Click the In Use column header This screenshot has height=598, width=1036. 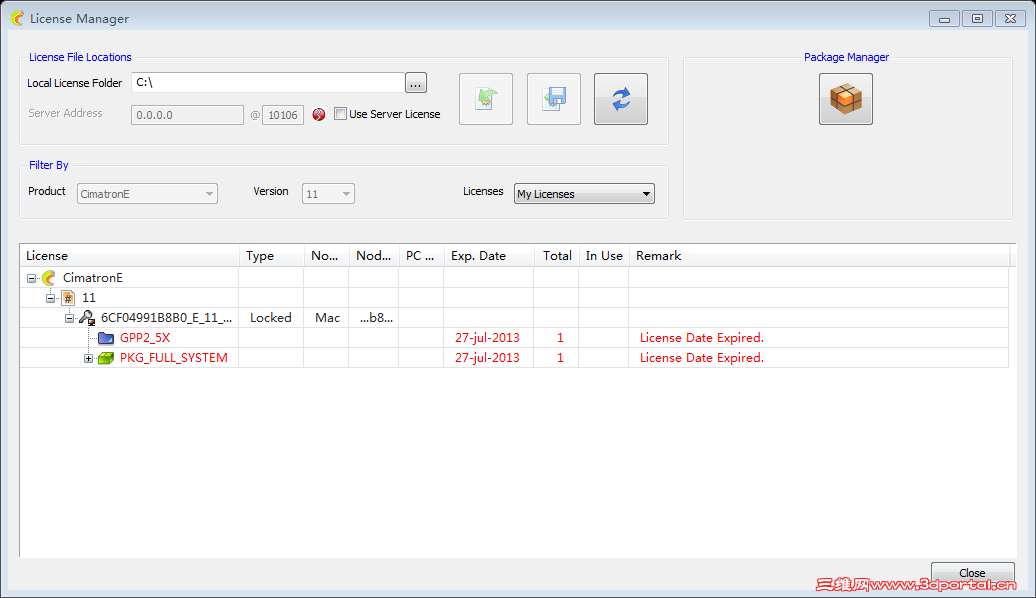[604, 256]
